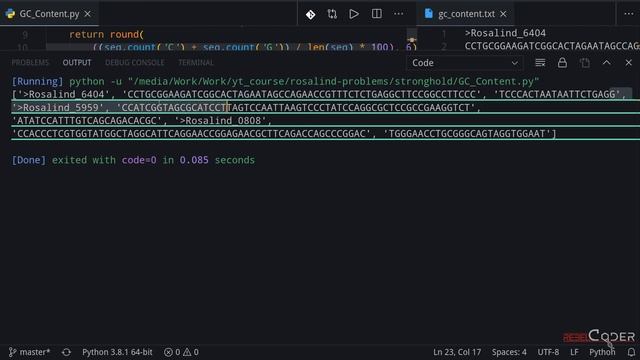
Task: Open notifications bell in status bar
Action: click(631, 352)
